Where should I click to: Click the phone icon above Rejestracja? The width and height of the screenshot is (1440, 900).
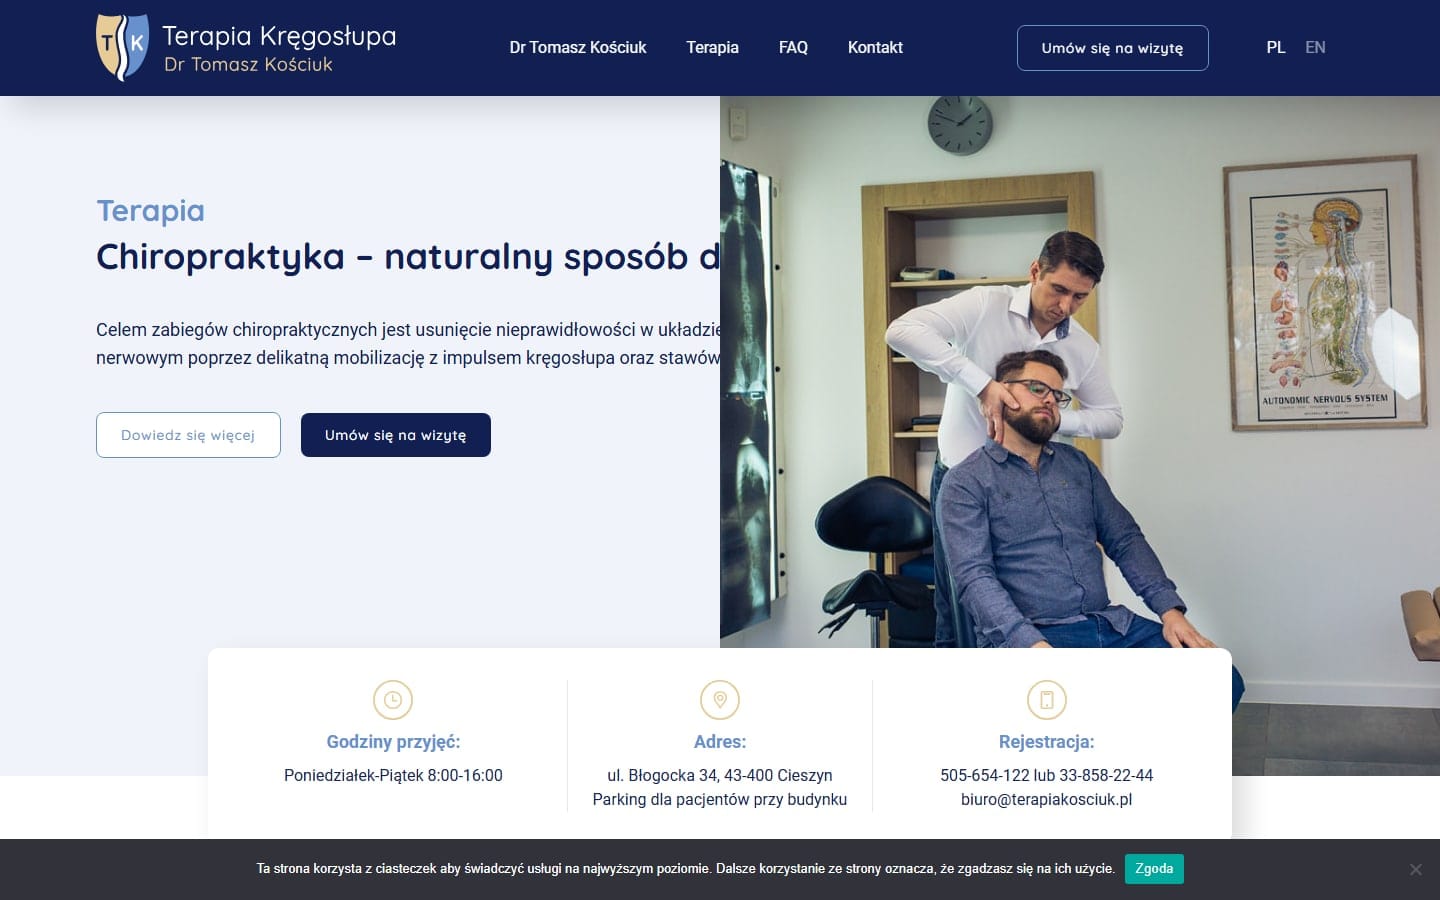pyautogui.click(x=1047, y=700)
